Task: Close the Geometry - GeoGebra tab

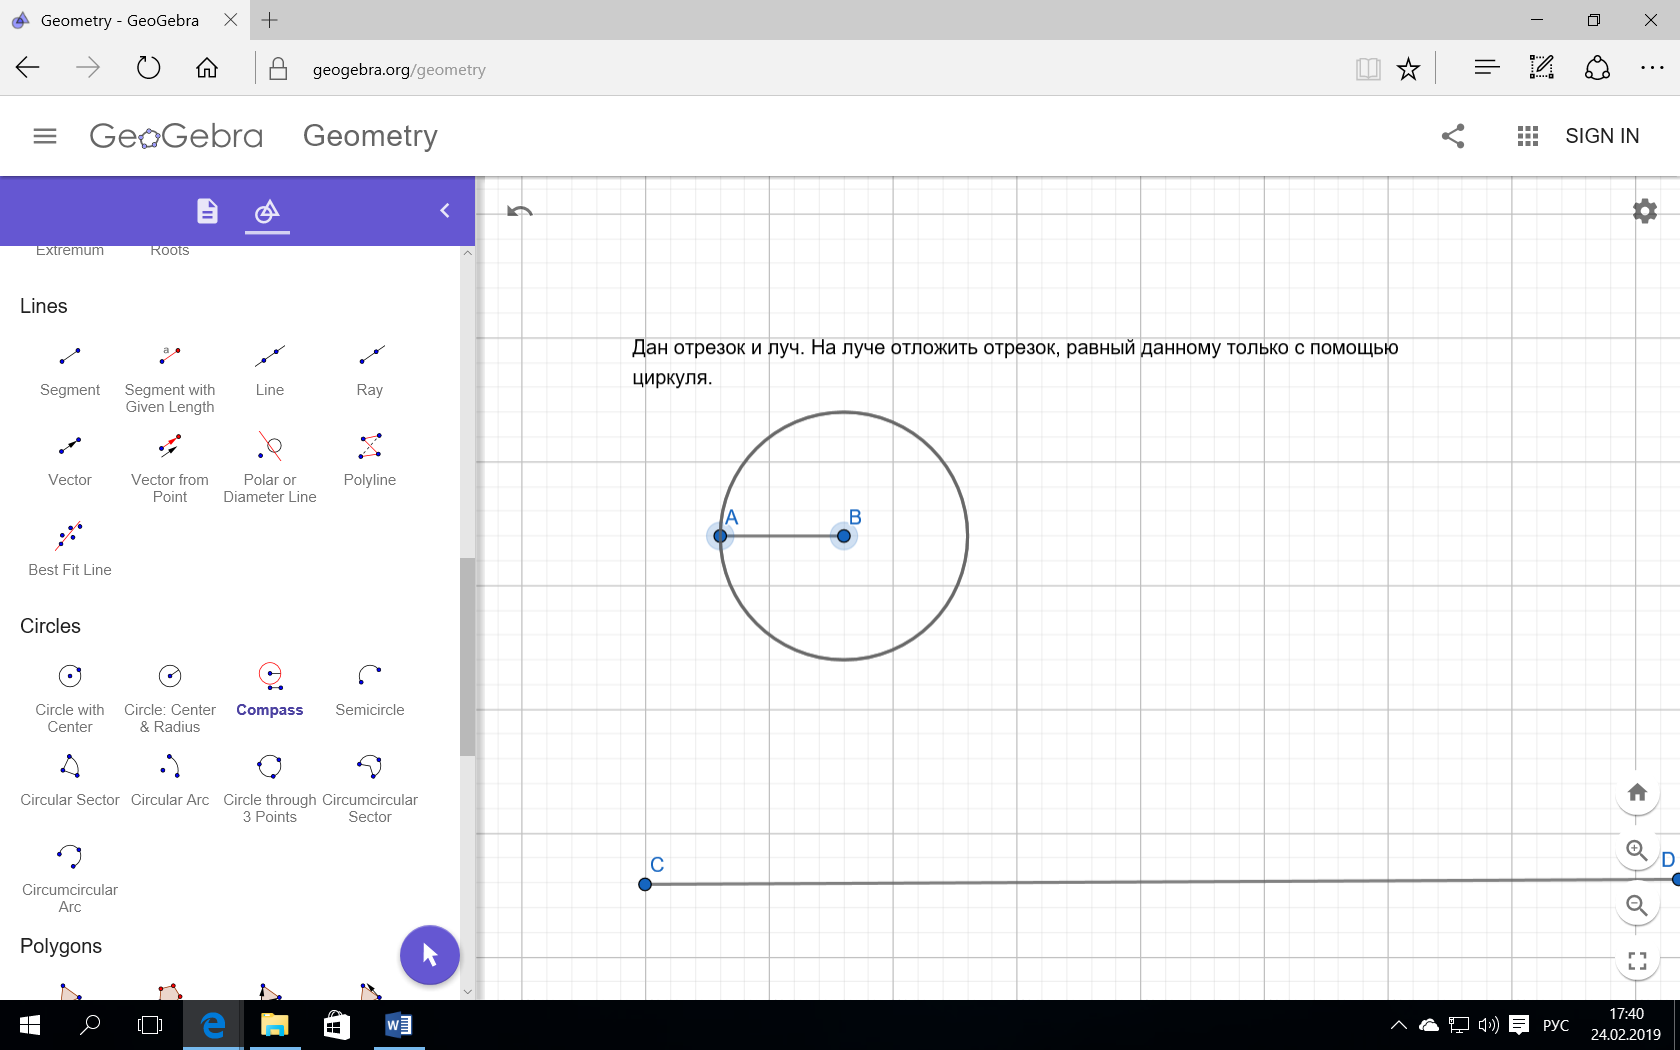Action: tap(231, 20)
